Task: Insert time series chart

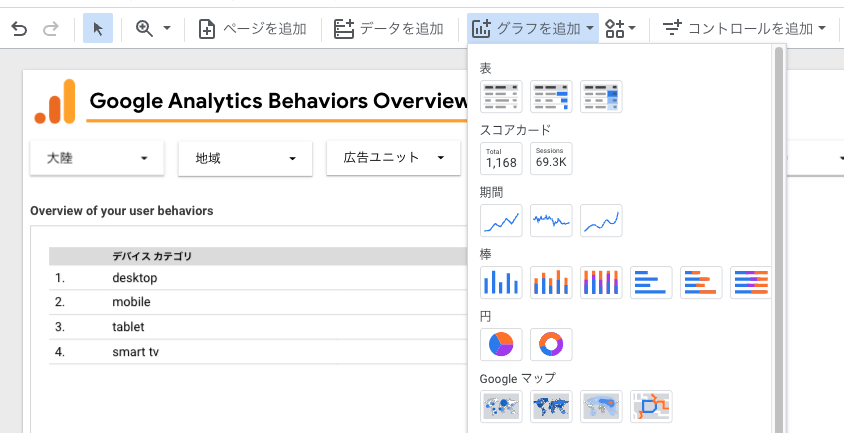Action: click(x=501, y=220)
